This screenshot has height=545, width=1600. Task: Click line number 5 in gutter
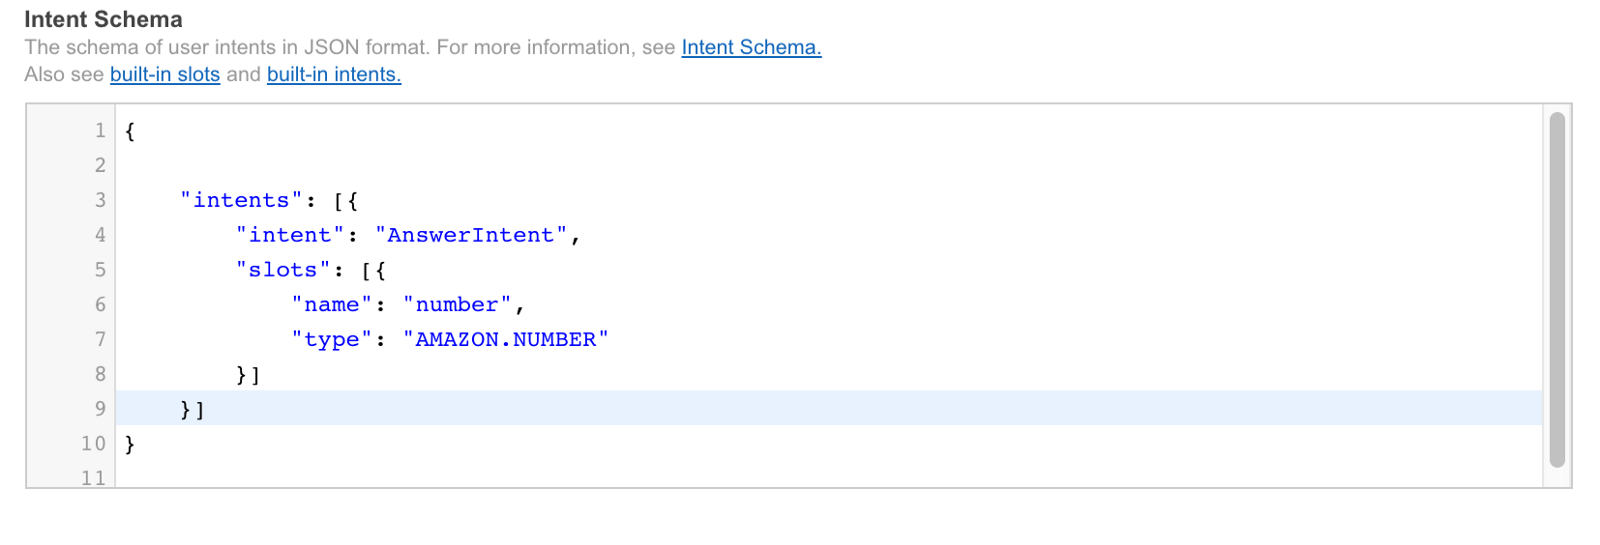(100, 270)
